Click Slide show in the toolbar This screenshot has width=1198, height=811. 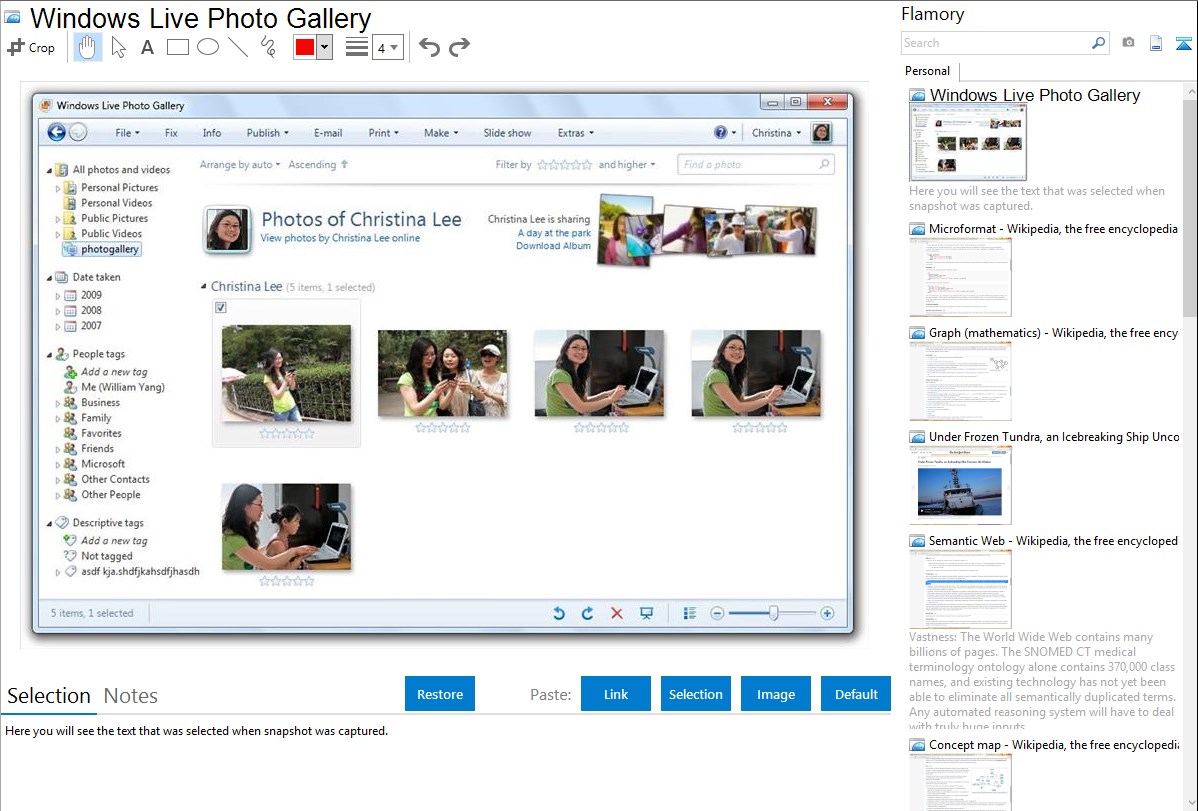(x=507, y=133)
